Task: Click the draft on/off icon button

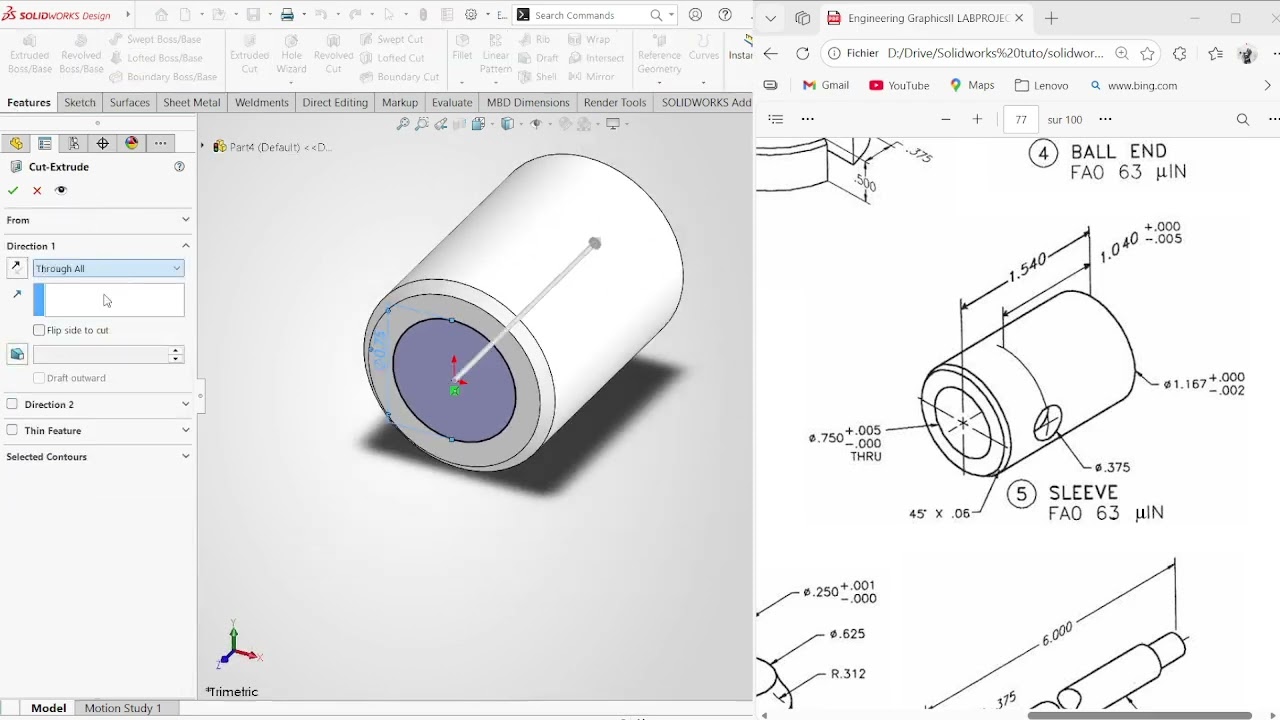Action: tap(17, 354)
